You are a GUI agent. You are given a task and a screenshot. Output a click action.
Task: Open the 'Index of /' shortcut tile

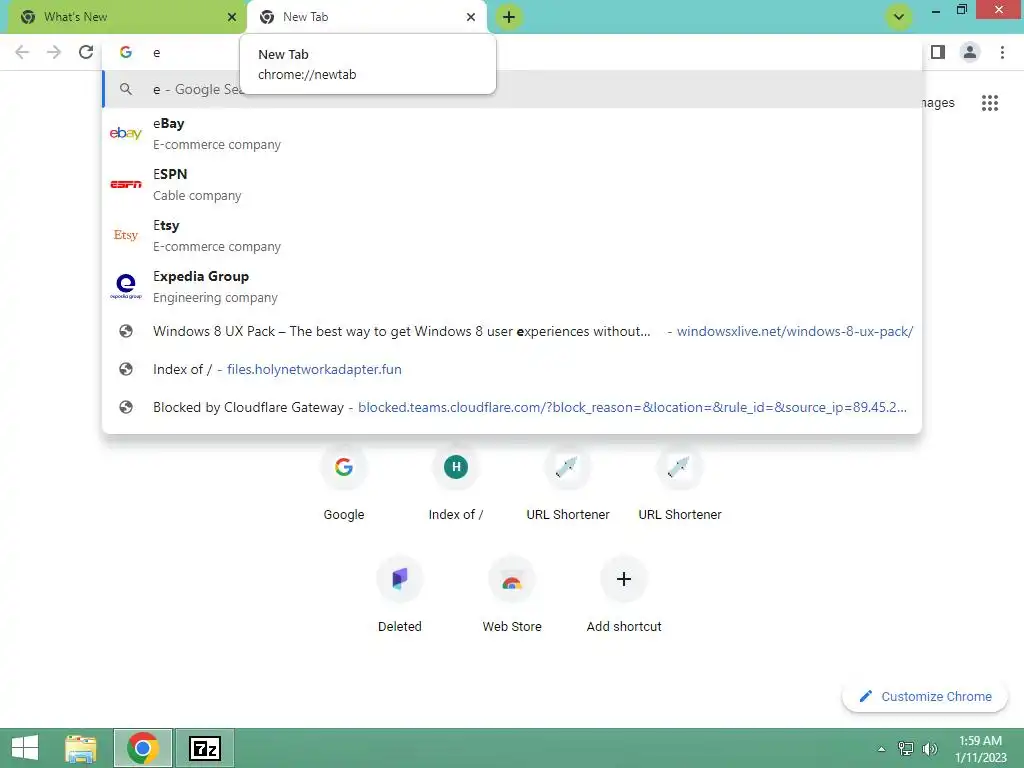[456, 483]
